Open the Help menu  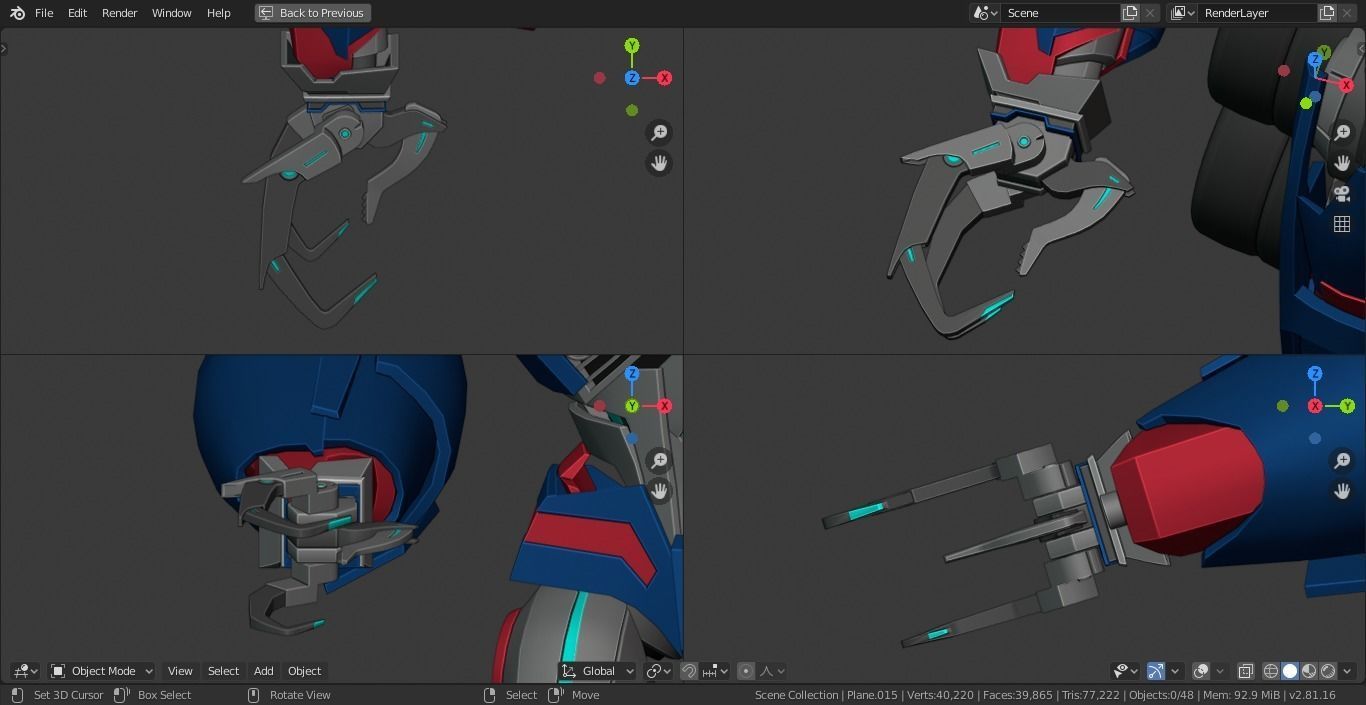point(218,13)
